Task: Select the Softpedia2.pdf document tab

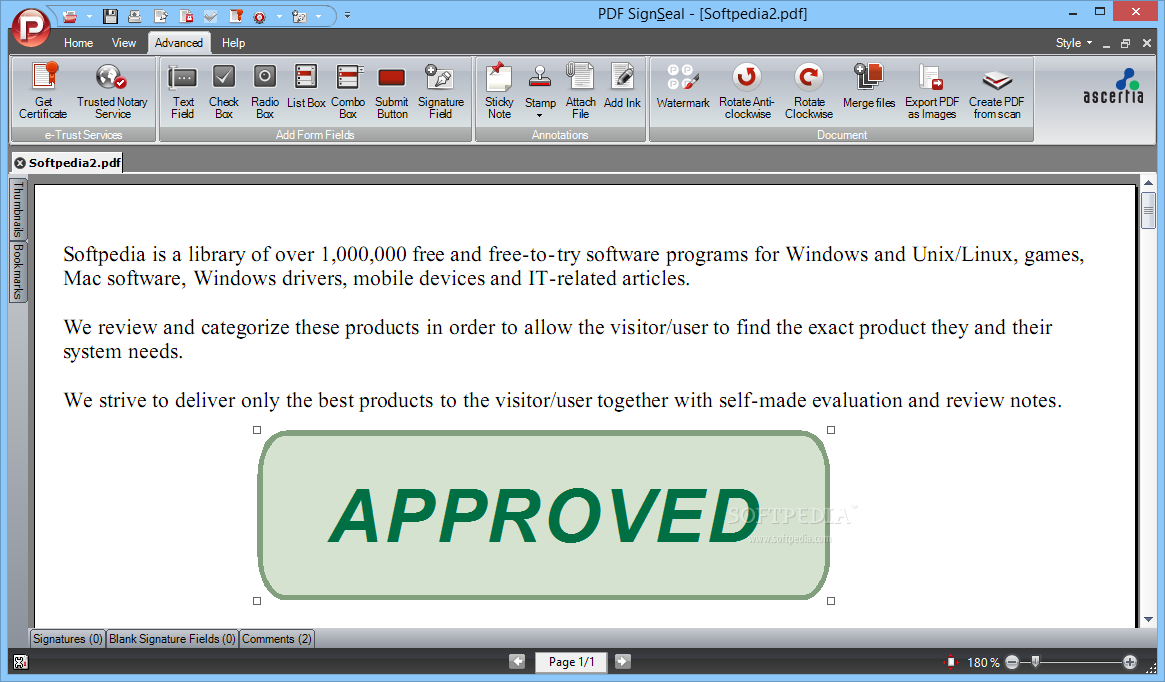Action: coord(74,163)
